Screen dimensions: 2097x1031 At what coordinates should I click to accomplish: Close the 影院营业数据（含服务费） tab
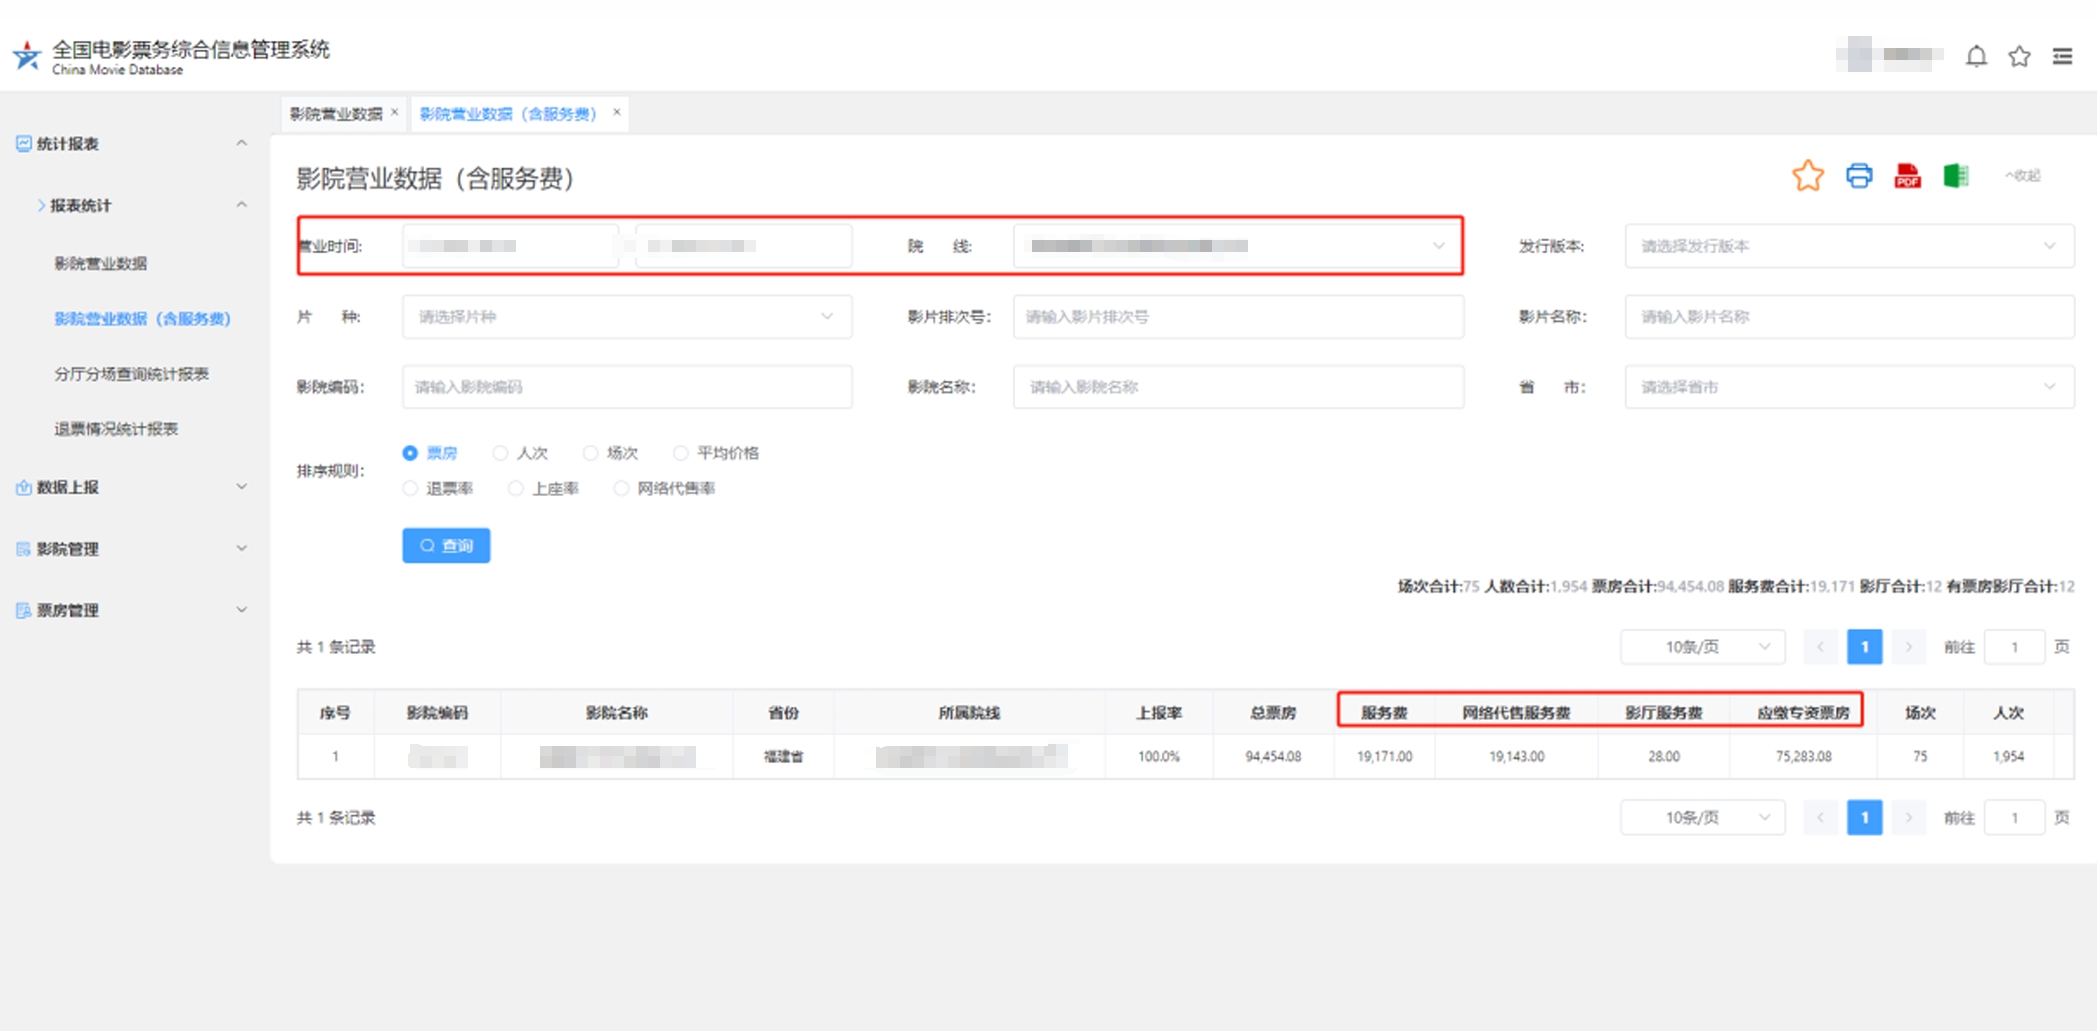click(617, 112)
